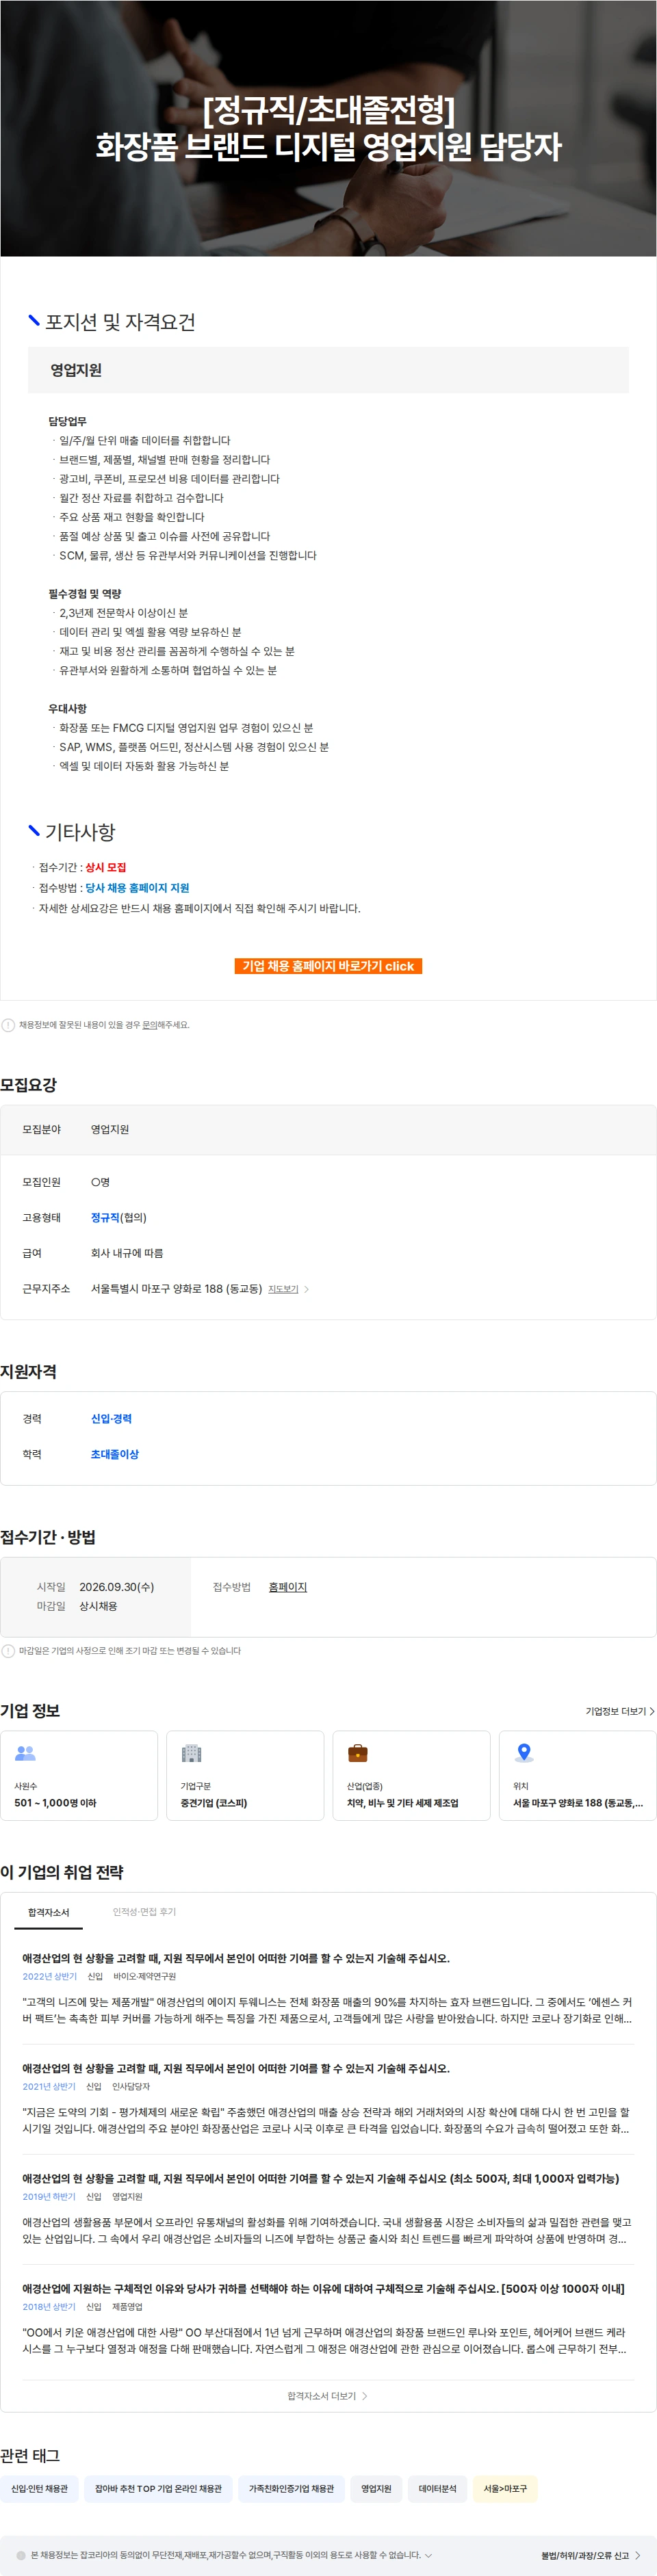This screenshot has width=657, height=2576.
Task: Open 기업정보 더보기 link
Action: 620,1711
